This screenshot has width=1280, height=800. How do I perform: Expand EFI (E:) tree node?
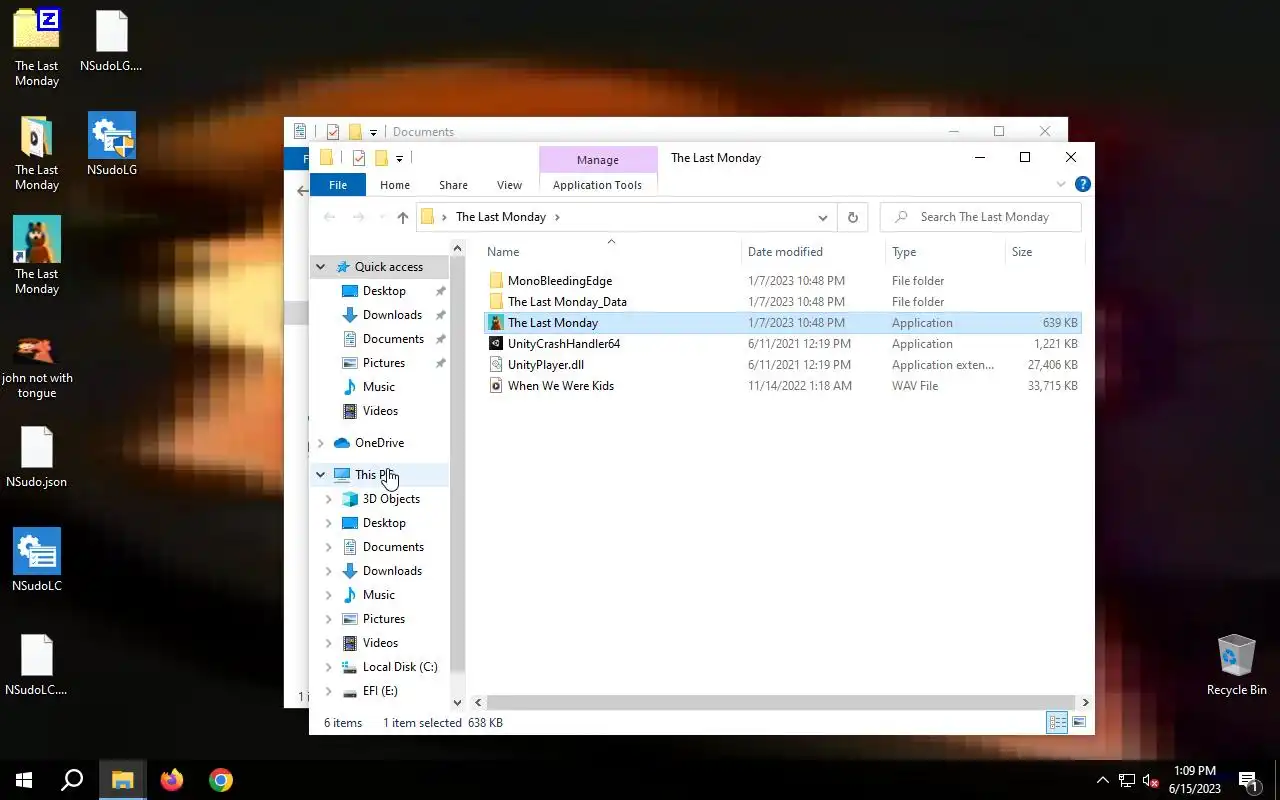328,691
